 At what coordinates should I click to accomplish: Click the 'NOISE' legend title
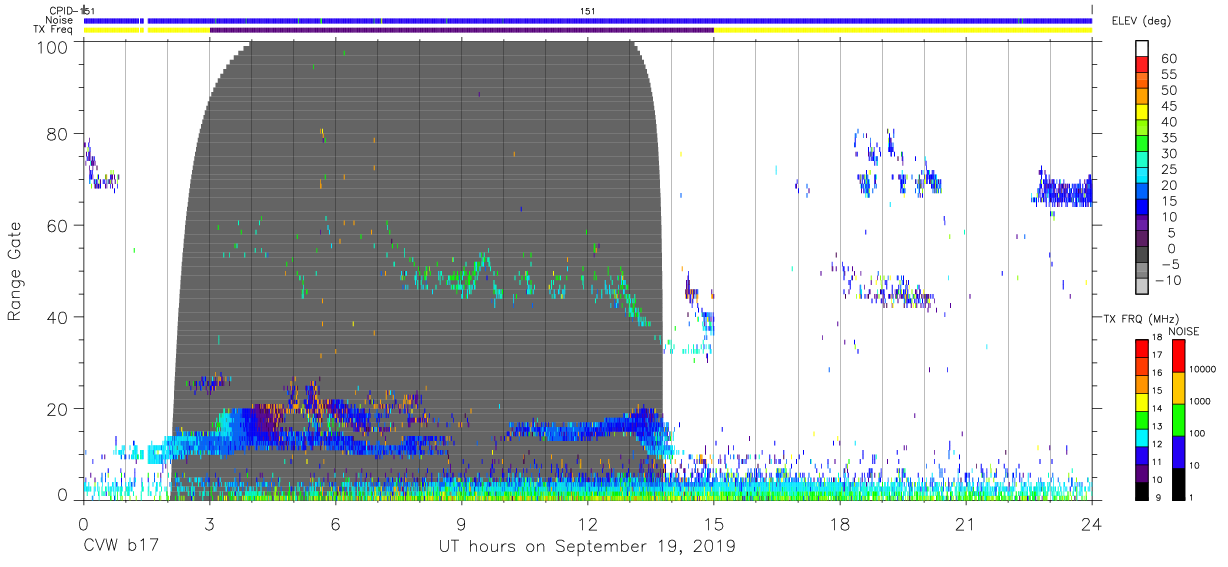[1185, 331]
